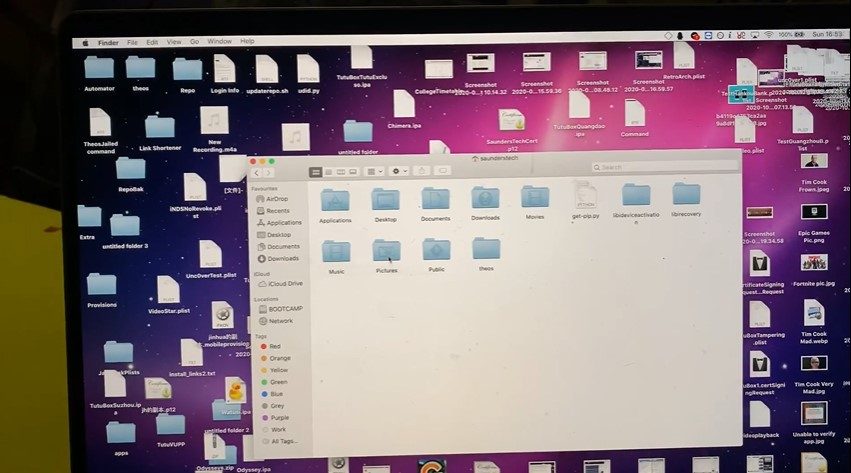Click the Share toolbar button

click(x=422, y=171)
